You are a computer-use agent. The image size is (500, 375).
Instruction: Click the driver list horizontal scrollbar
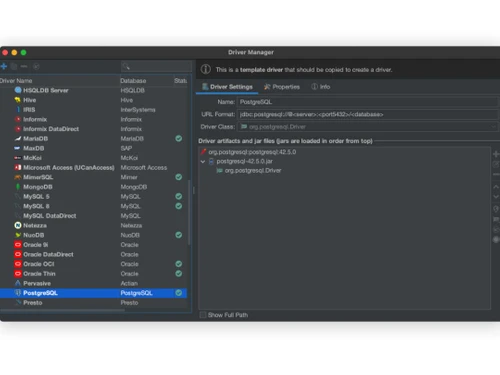pos(62,310)
